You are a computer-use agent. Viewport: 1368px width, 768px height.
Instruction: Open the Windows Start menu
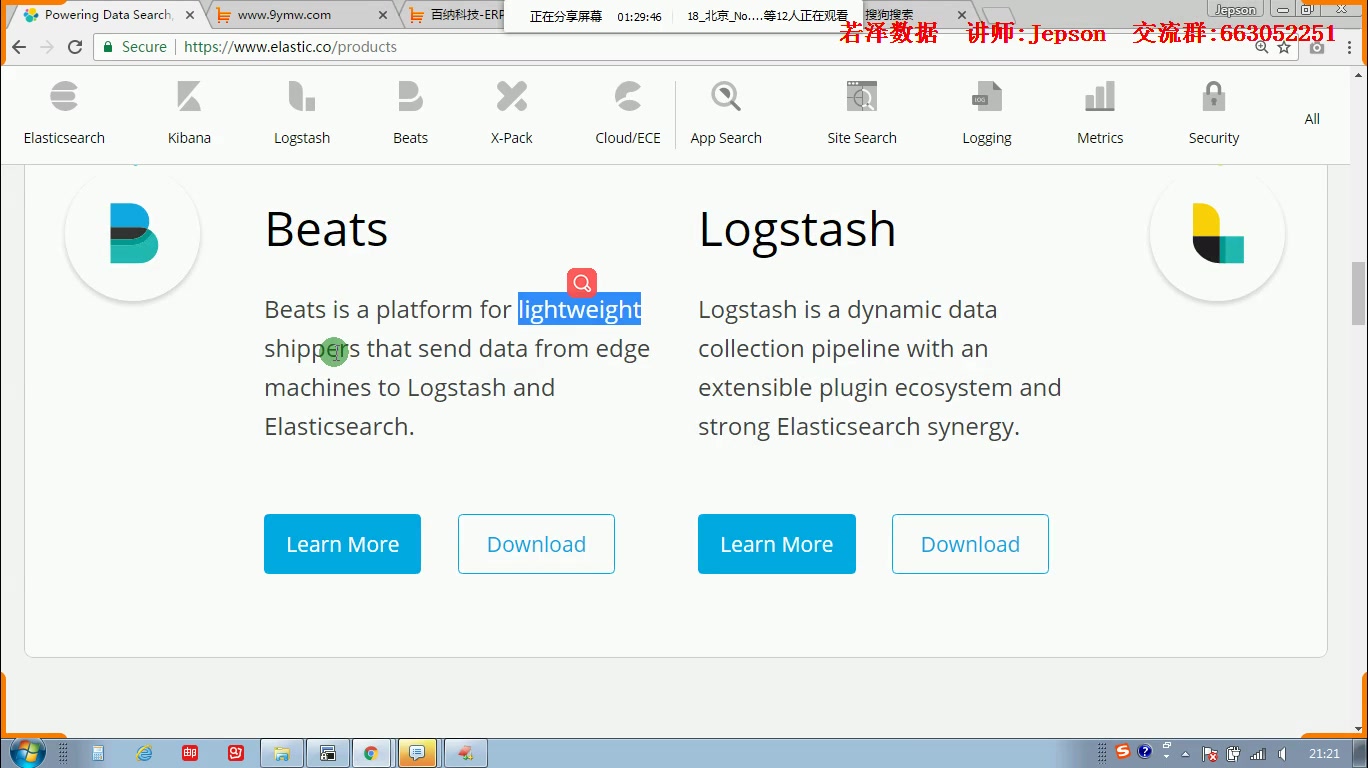(27, 753)
